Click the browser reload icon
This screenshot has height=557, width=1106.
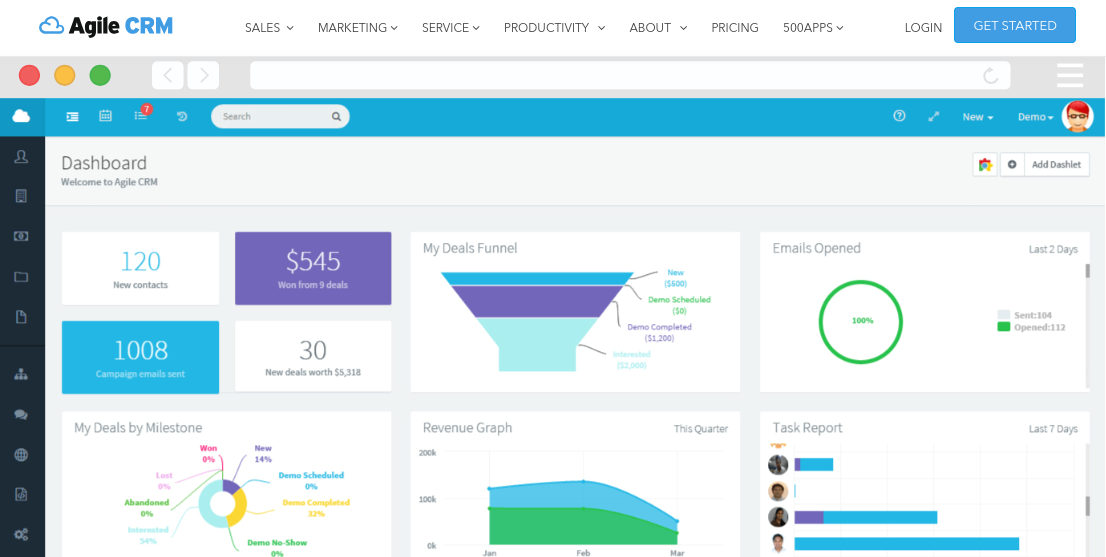click(x=991, y=75)
